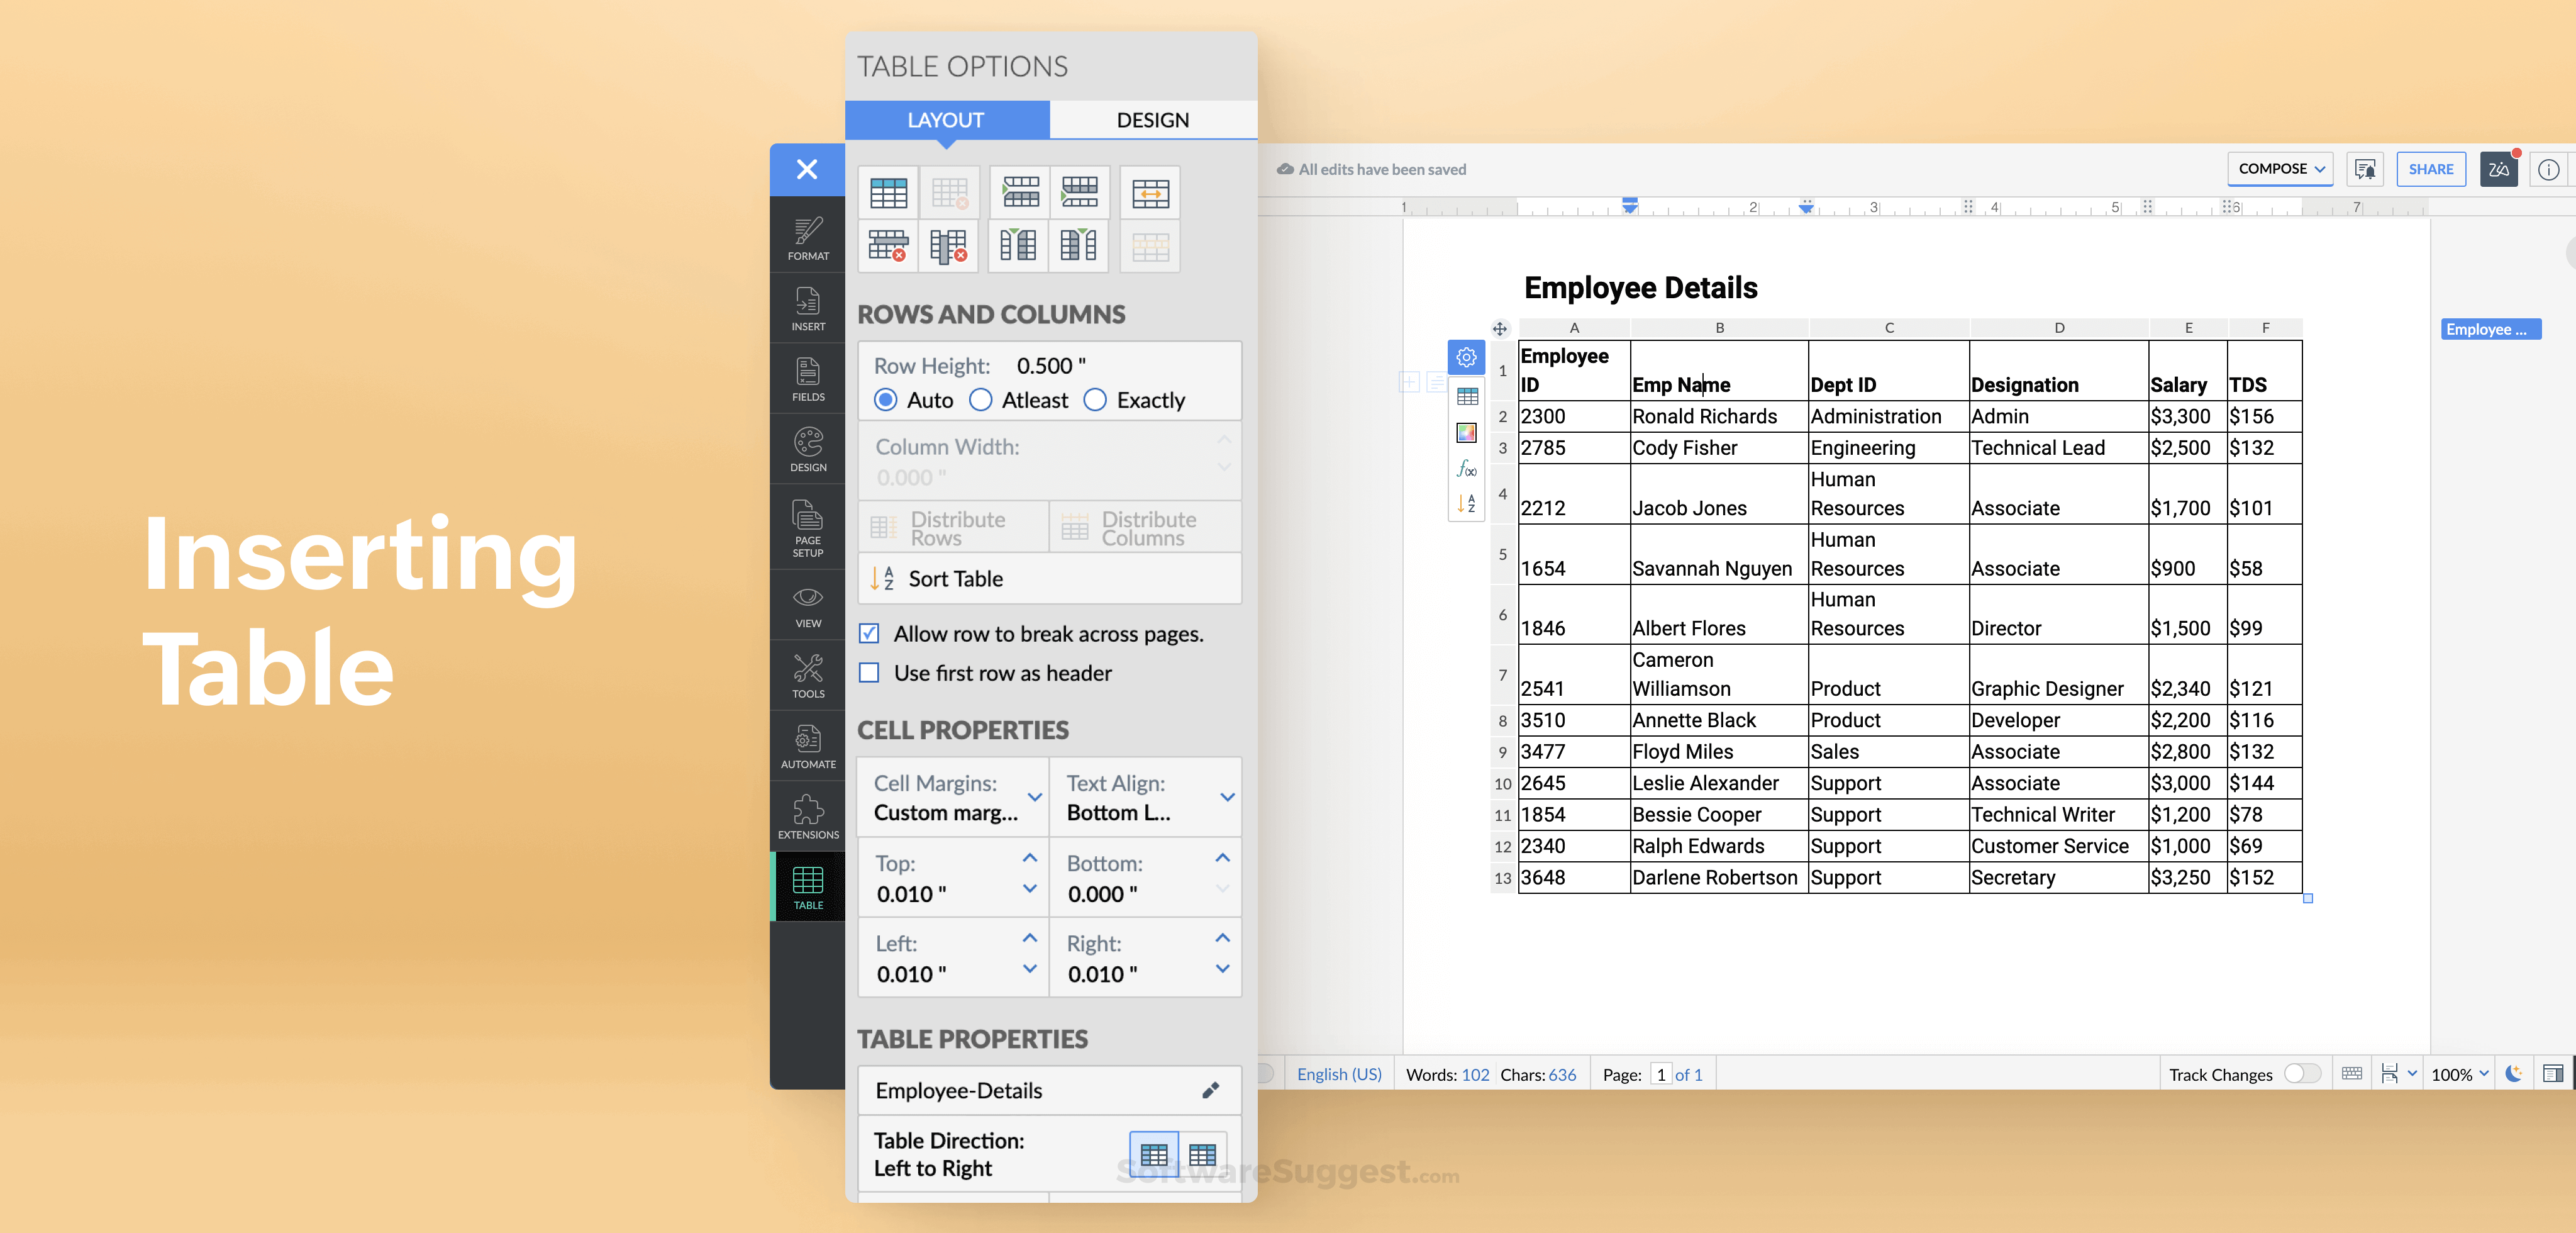
Task: Open the Text Align dropdown
Action: coord(1228,797)
